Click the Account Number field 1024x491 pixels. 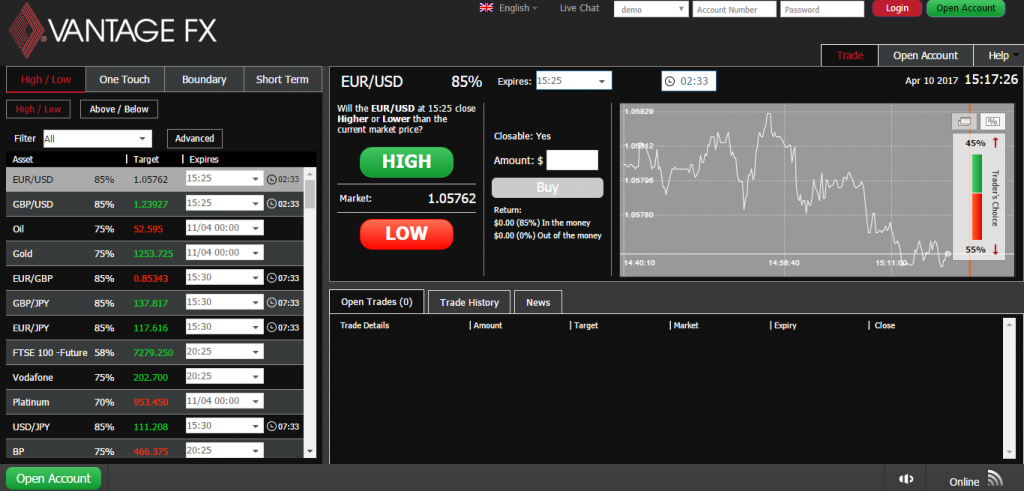click(x=734, y=9)
